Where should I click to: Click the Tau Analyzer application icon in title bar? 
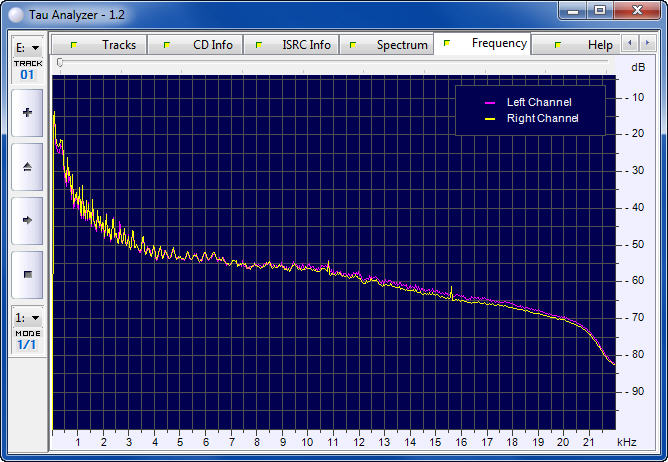click(x=16, y=15)
